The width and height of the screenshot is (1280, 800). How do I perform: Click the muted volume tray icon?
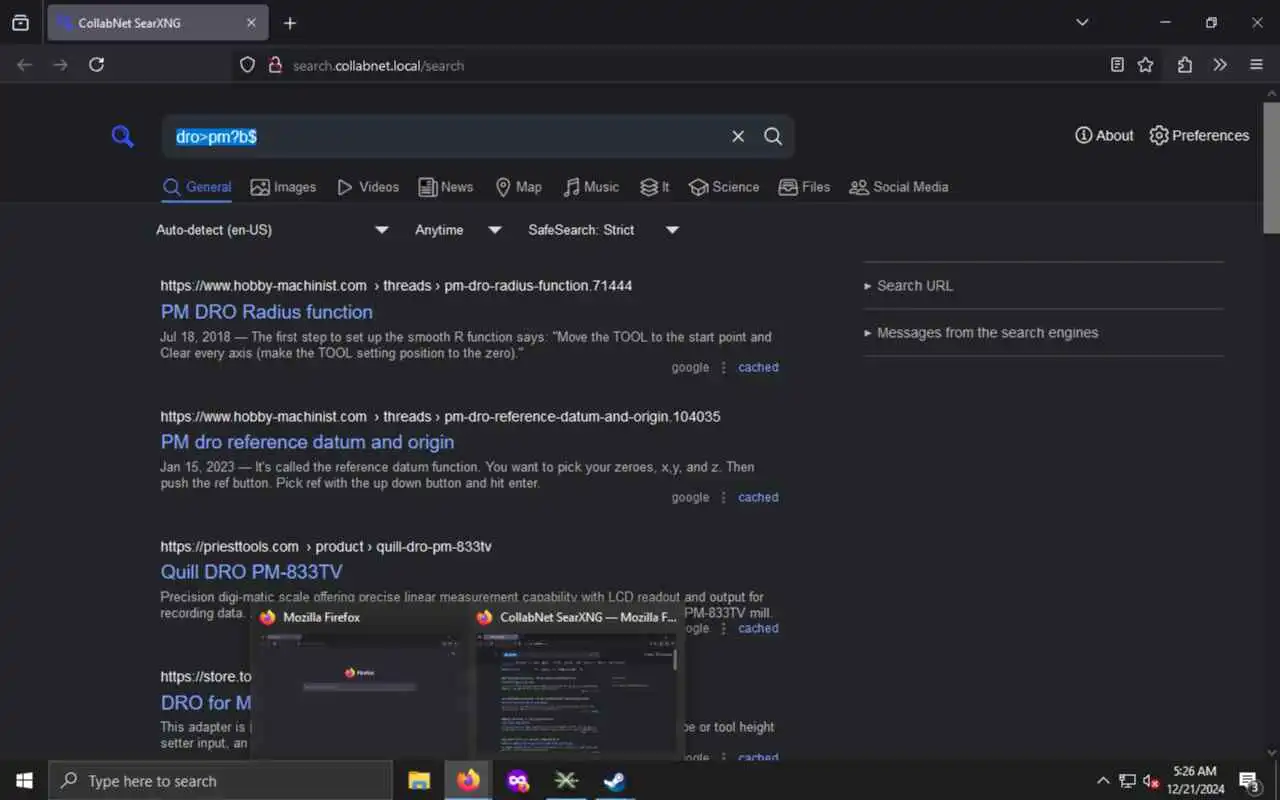coord(1151,781)
